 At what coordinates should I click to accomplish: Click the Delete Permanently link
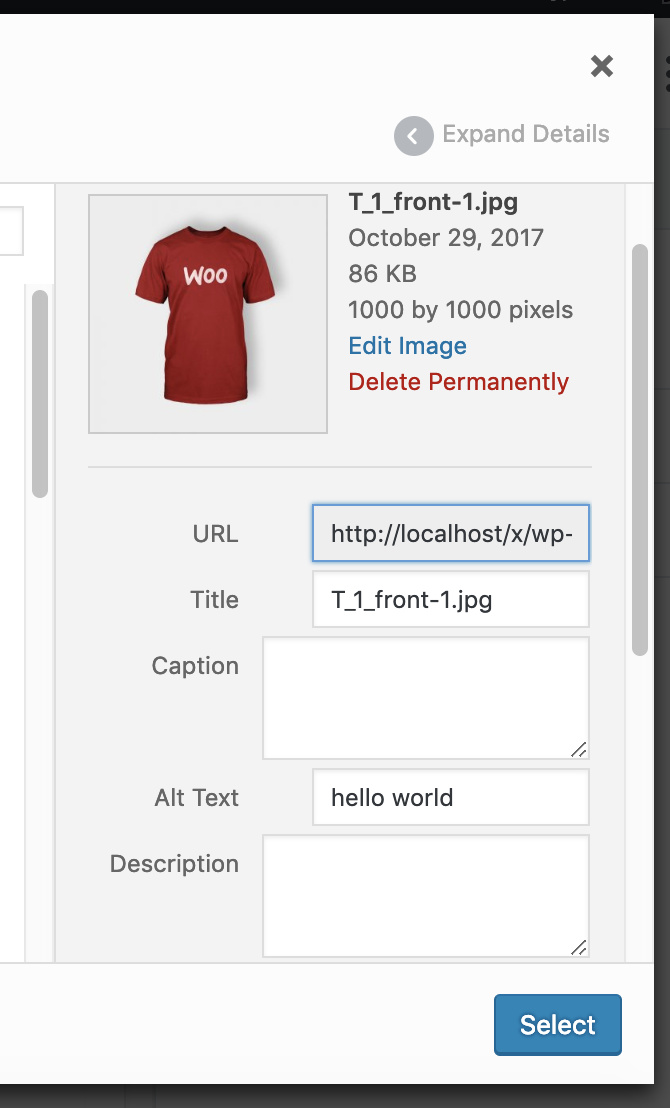[x=458, y=382]
